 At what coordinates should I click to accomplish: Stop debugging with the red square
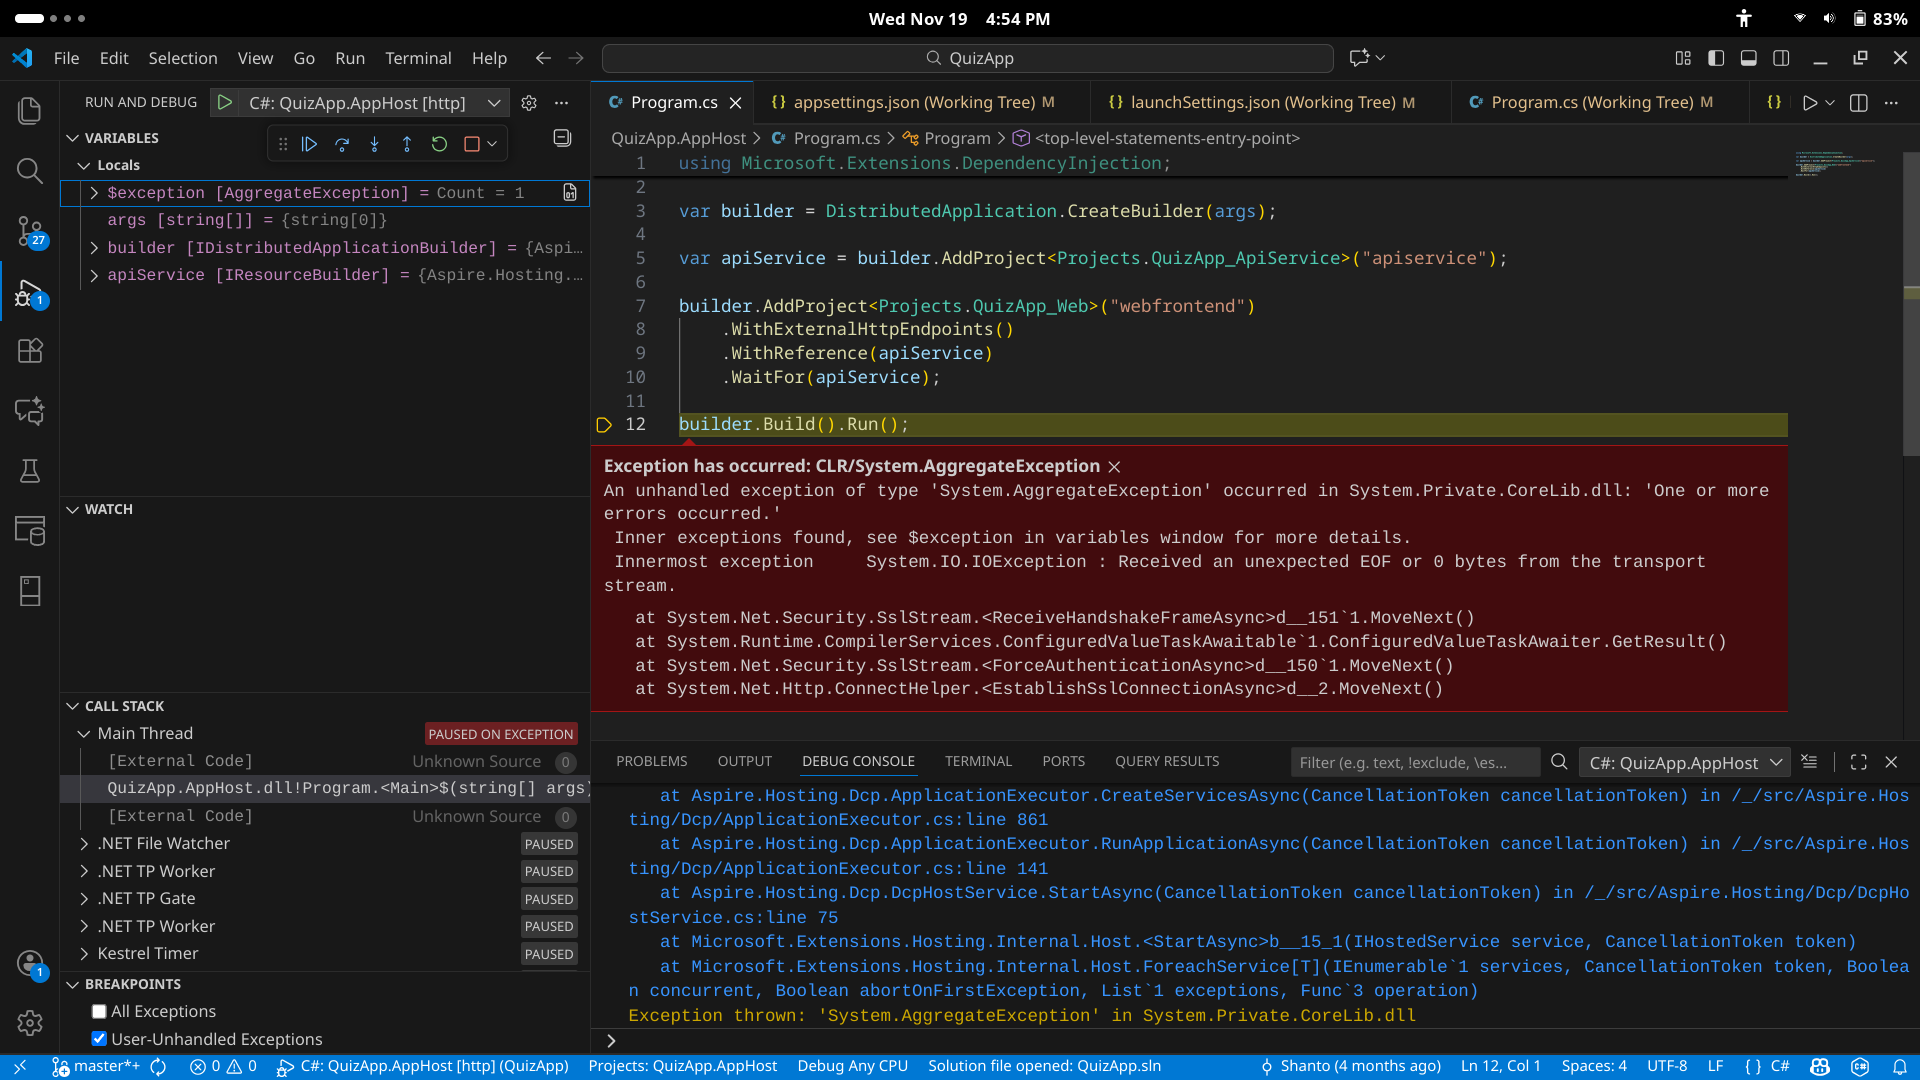[471, 144]
